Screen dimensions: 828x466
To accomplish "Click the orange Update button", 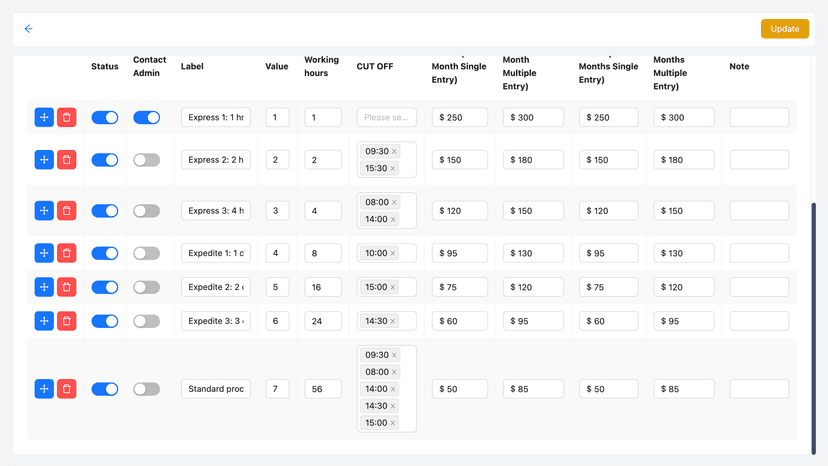I will tap(785, 29).
